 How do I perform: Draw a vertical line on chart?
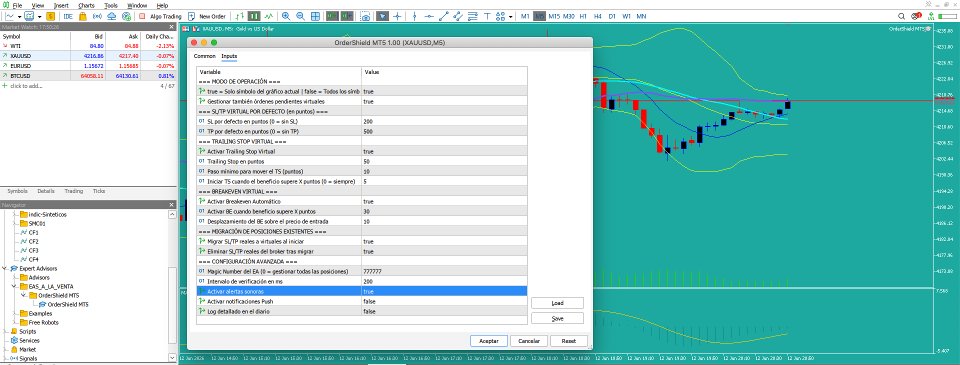point(414,16)
